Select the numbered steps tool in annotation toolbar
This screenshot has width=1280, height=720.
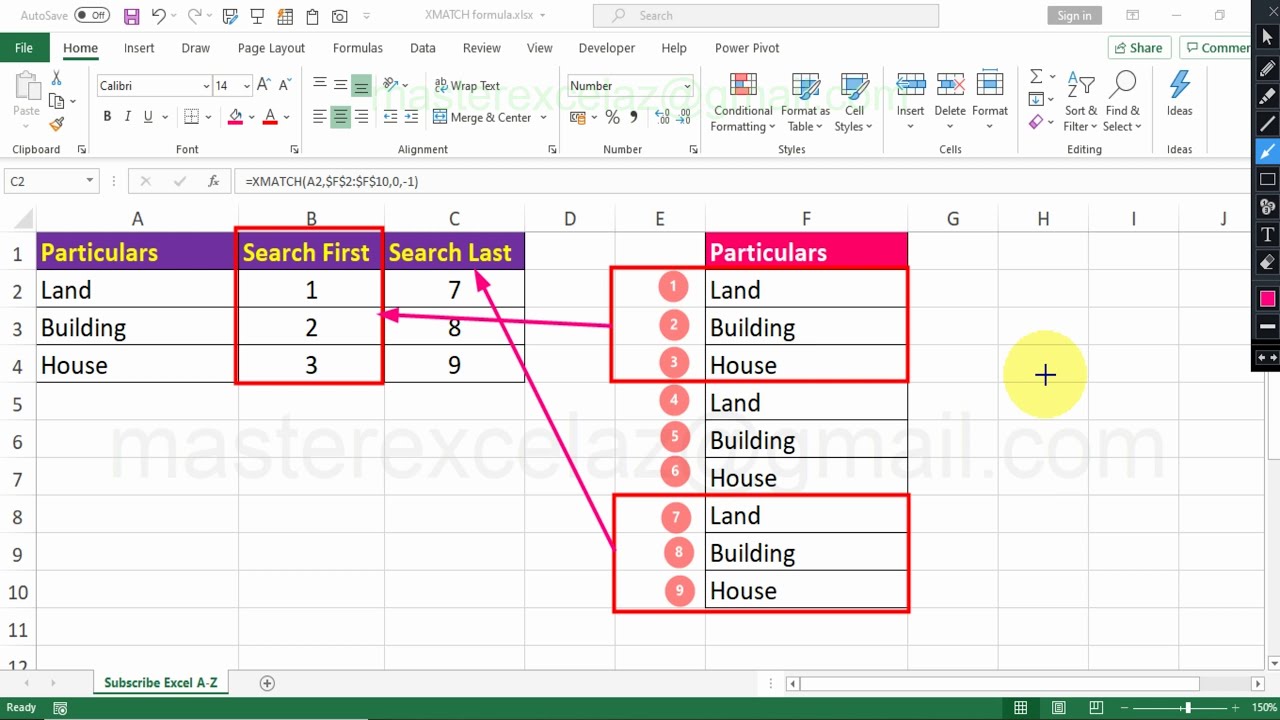click(1267, 207)
